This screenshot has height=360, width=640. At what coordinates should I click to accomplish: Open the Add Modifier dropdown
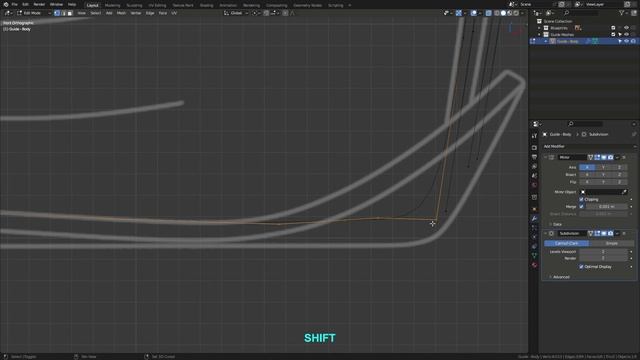(589, 146)
